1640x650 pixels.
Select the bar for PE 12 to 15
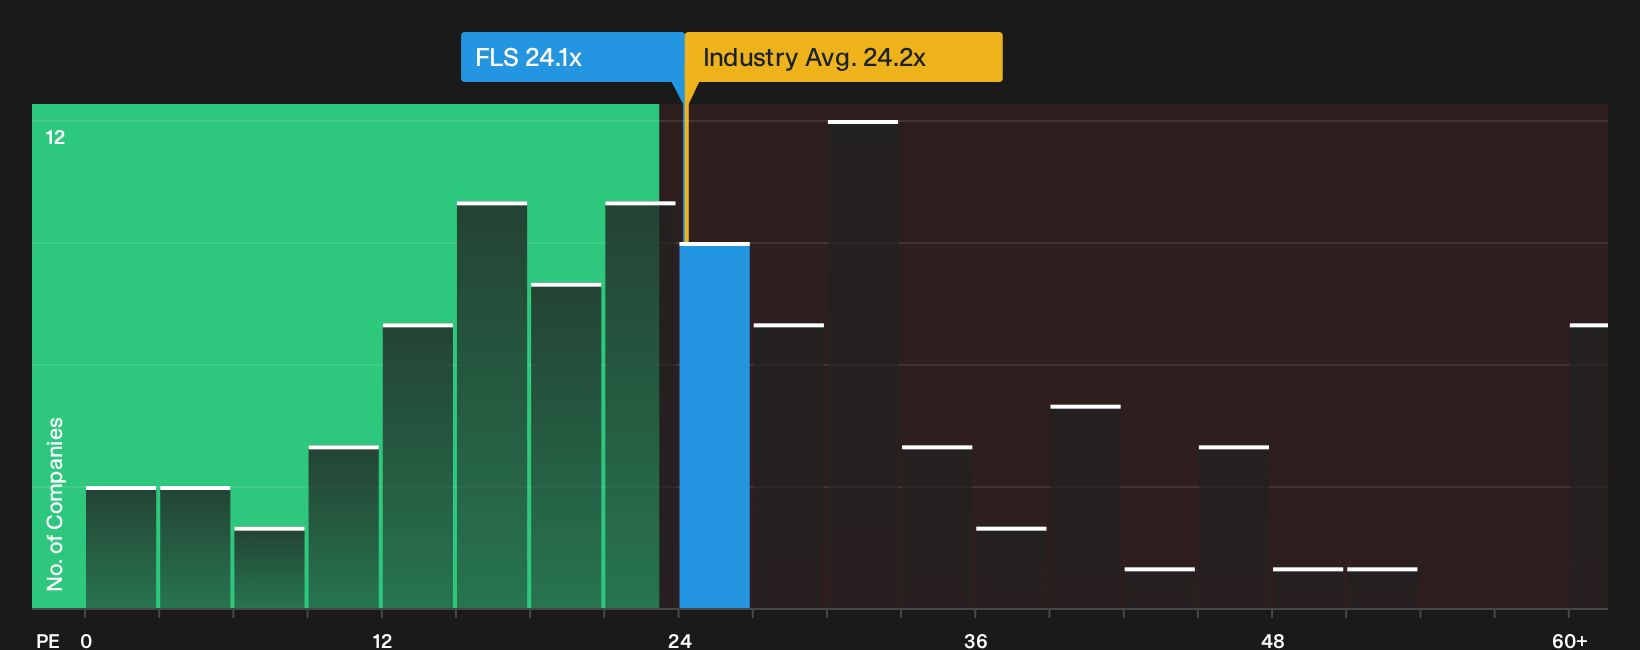[x=418, y=466]
